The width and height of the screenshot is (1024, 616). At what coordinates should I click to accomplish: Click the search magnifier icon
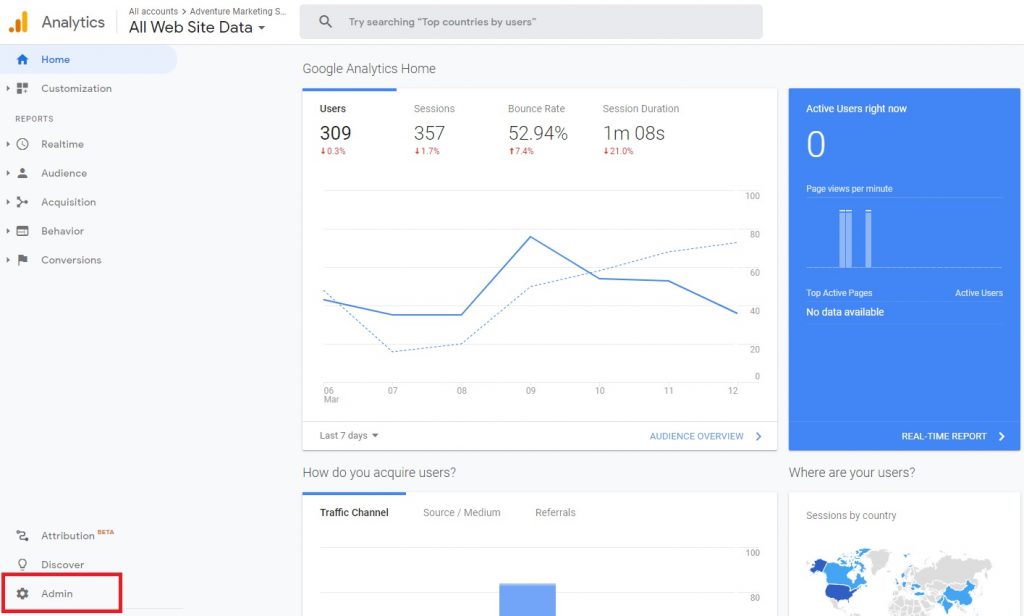325,22
